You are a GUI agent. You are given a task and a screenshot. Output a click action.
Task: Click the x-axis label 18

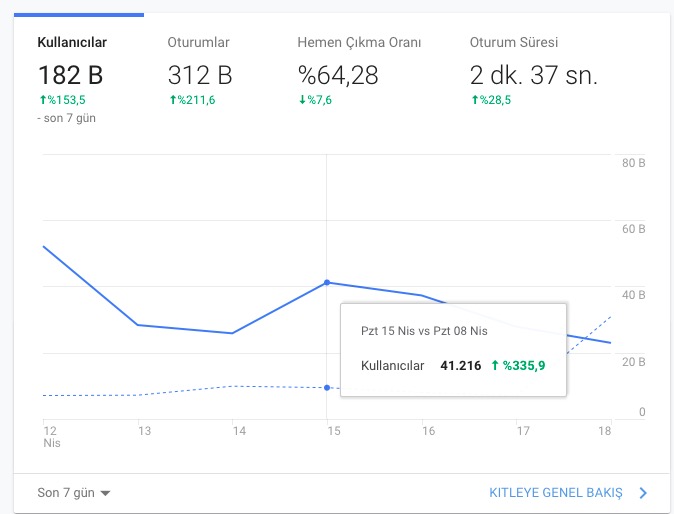[x=605, y=431]
